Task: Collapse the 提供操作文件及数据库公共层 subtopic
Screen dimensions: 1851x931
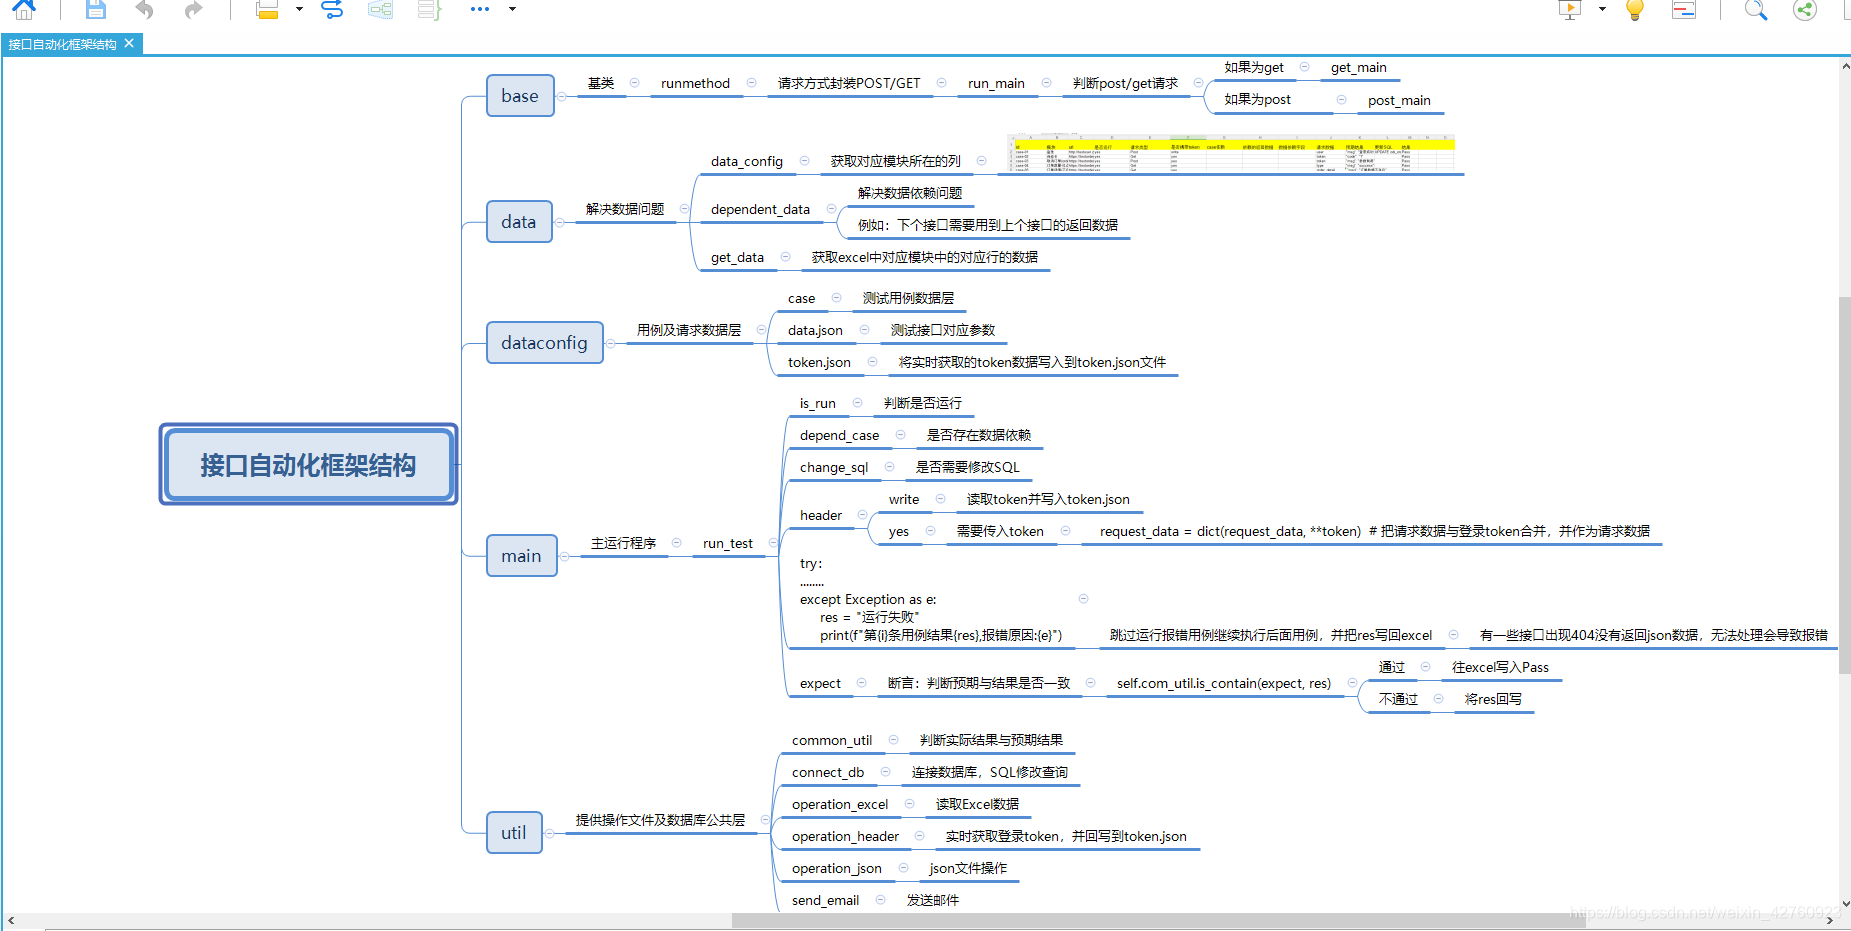Action: point(766,820)
